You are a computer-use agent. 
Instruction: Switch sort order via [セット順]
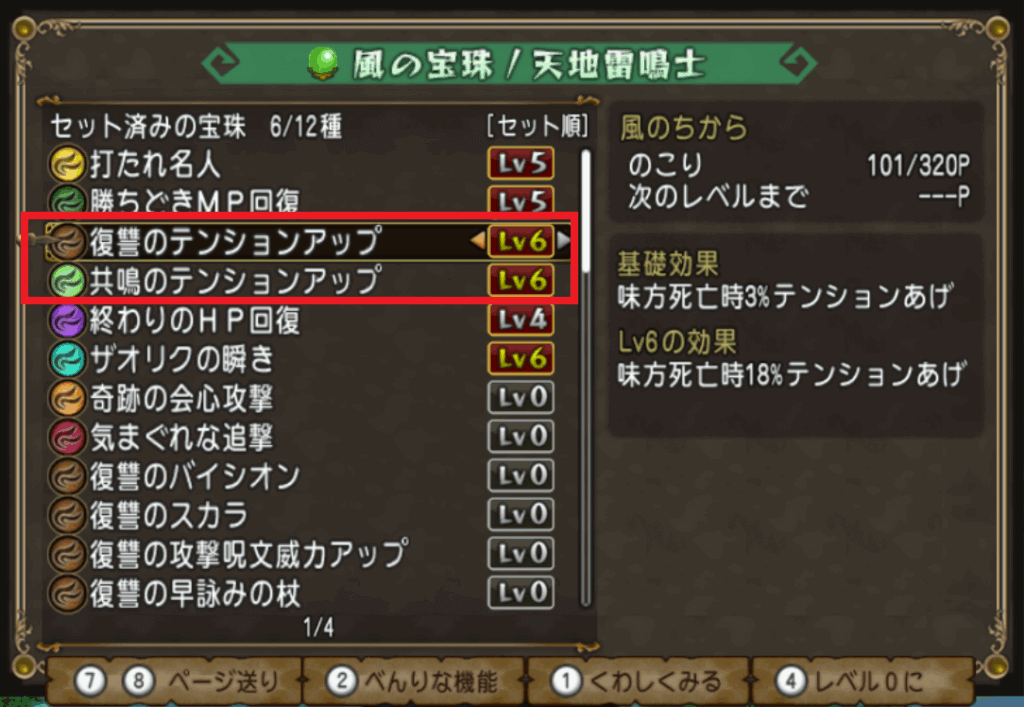point(537,126)
